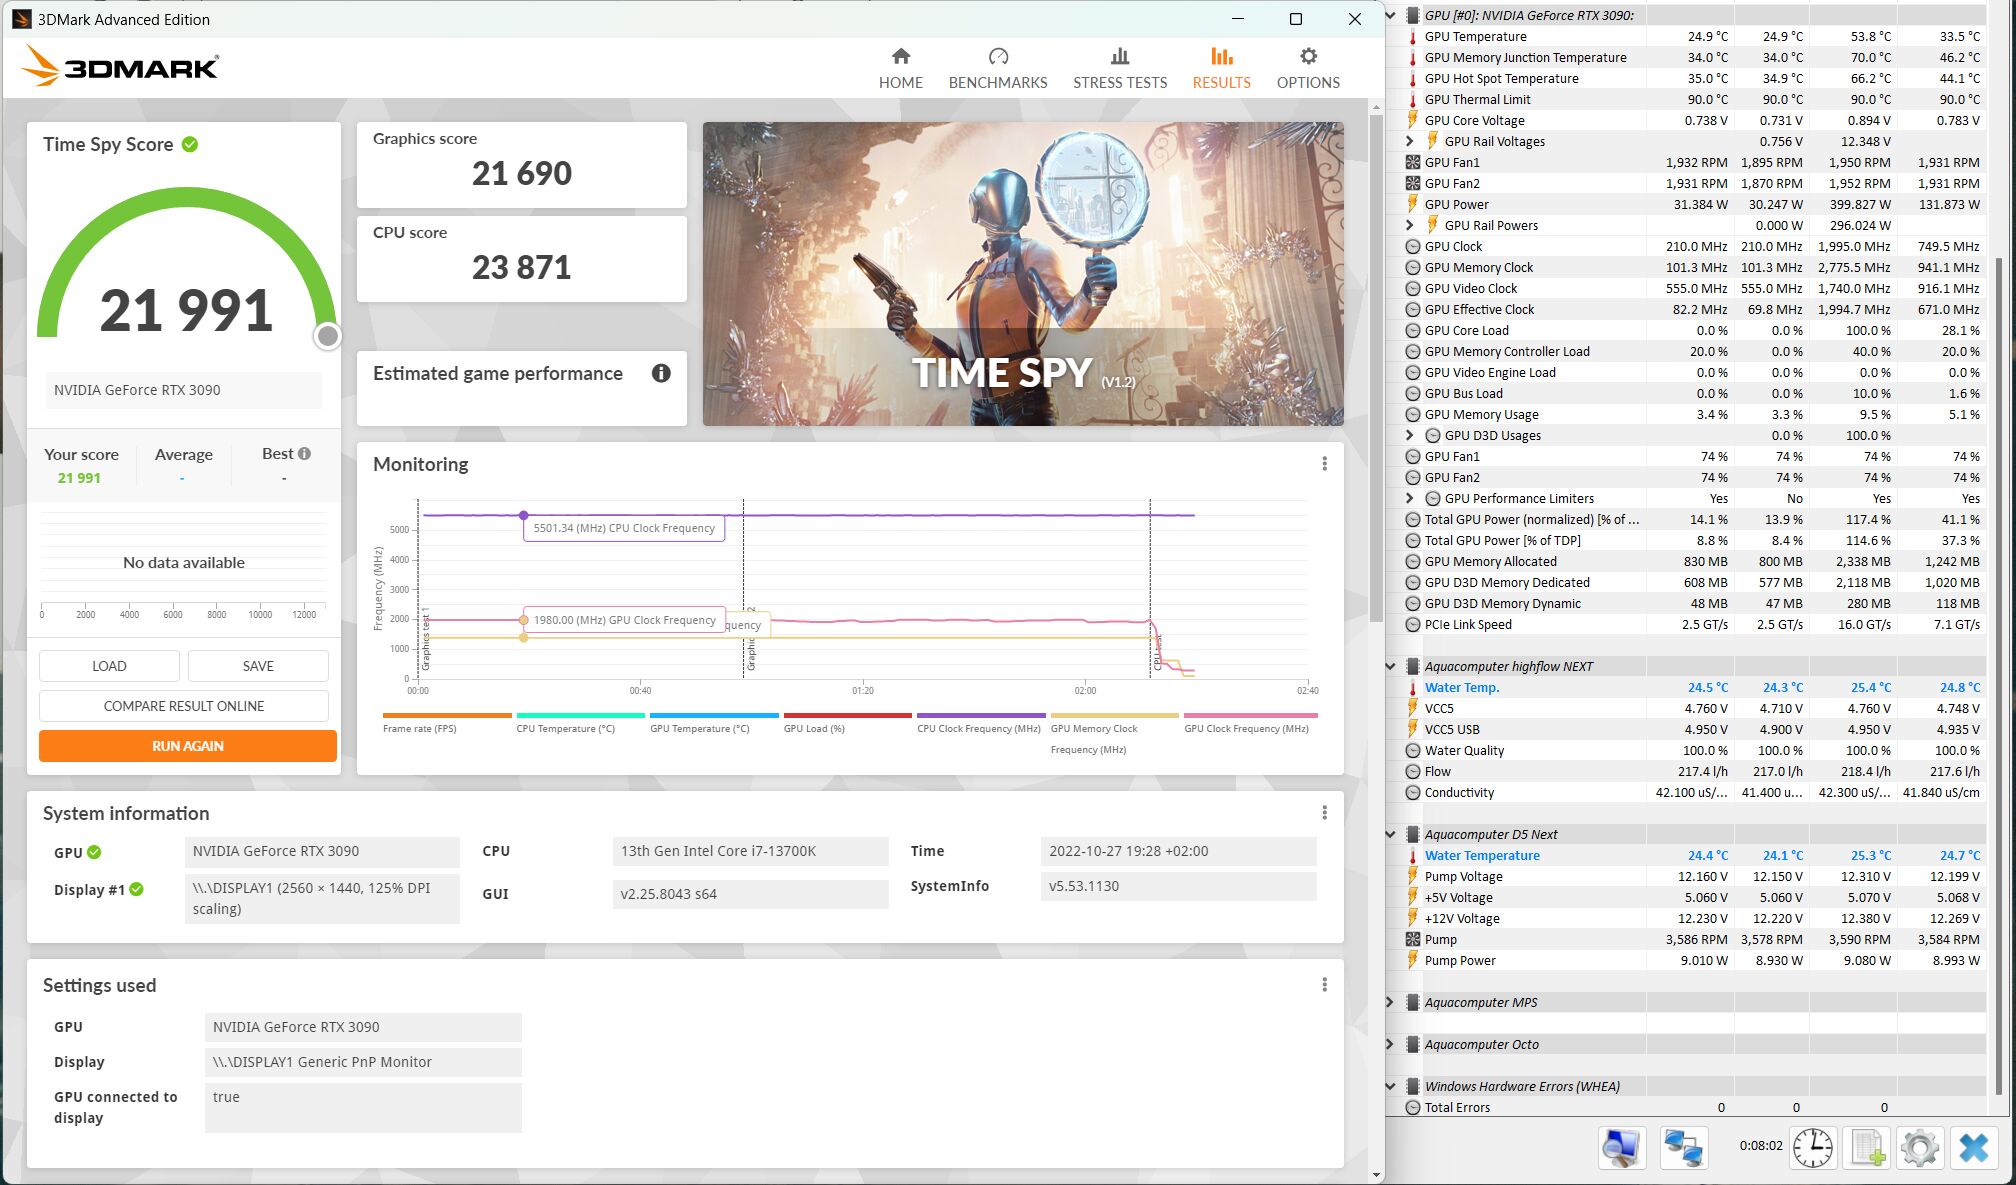Click COMPARE RESULT ONLINE
2016x1185 pixels.
[184, 706]
